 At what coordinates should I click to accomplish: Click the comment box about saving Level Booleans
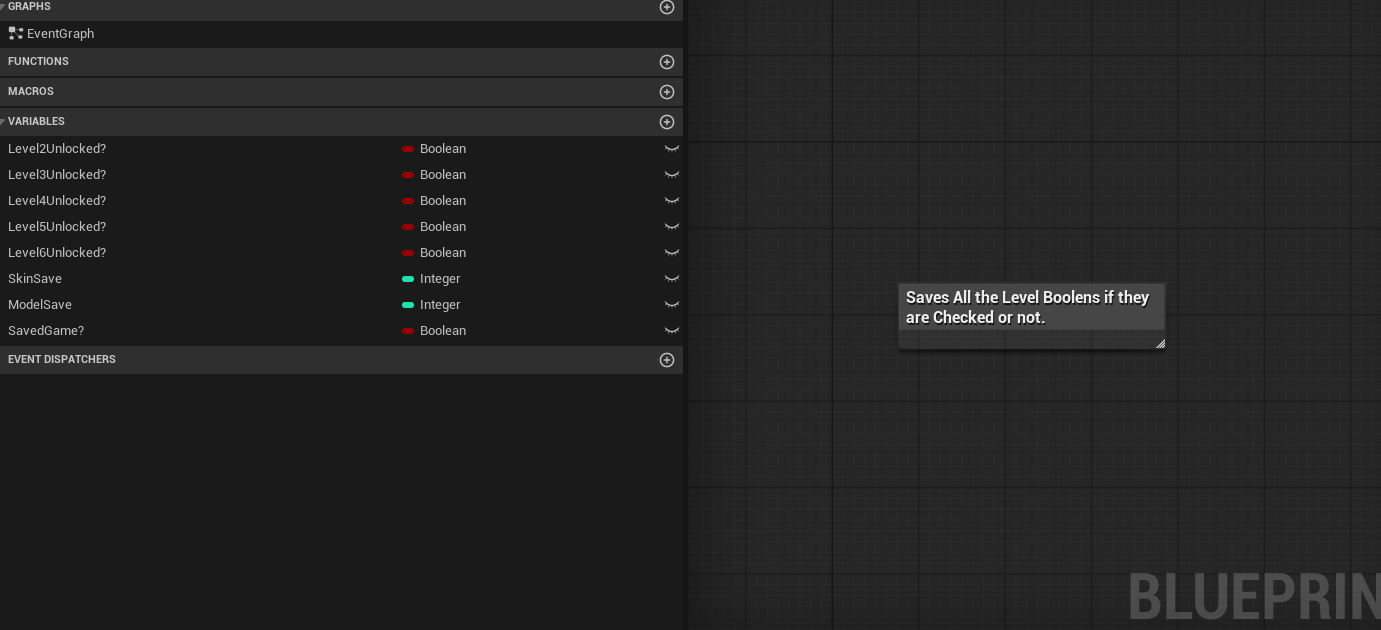pyautogui.click(x=1030, y=308)
